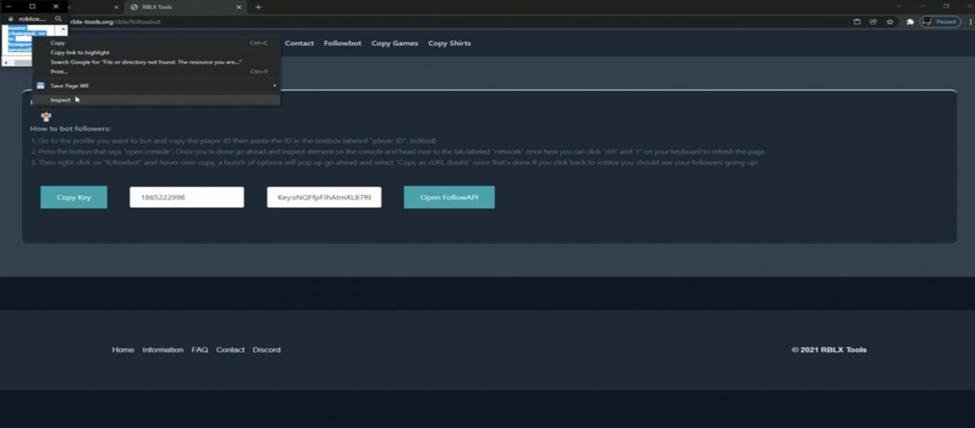Open the Extensions puzzle-piece icon
This screenshot has width=975, height=428.
(x=910, y=21)
